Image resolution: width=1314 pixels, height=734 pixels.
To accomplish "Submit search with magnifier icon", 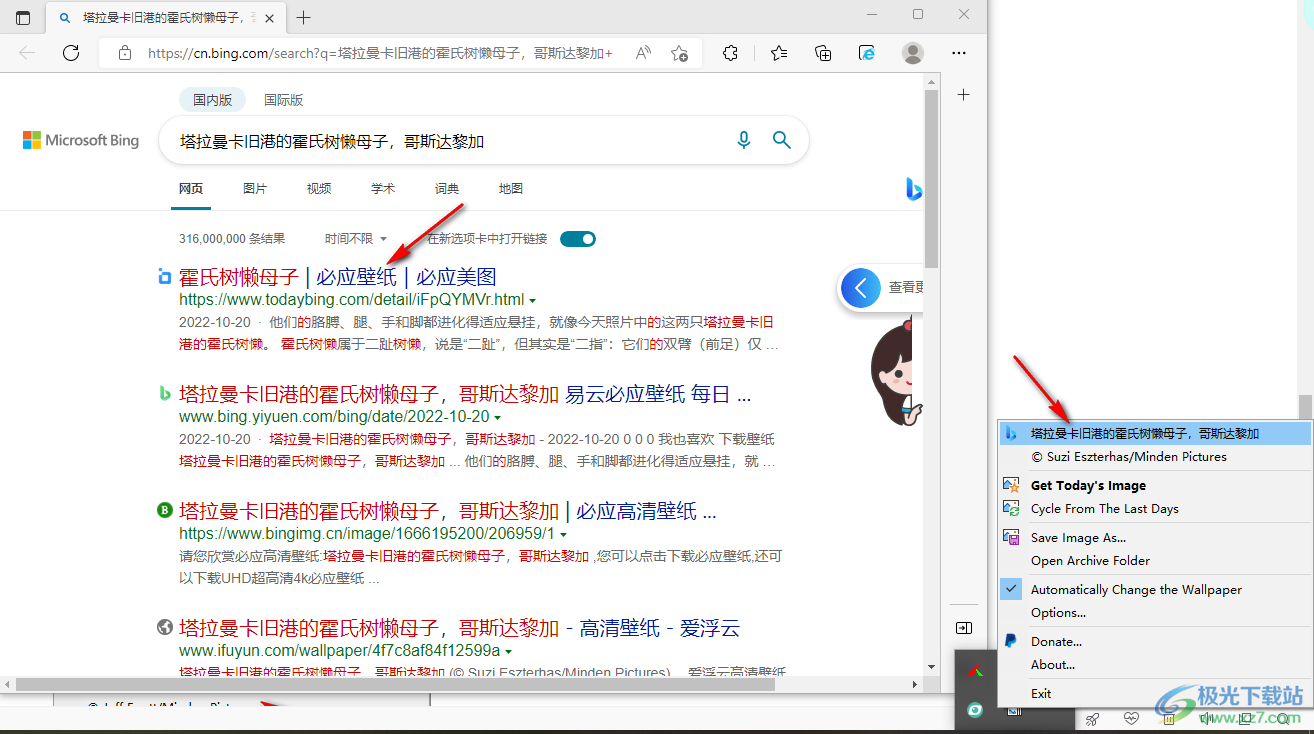I will tap(782, 140).
